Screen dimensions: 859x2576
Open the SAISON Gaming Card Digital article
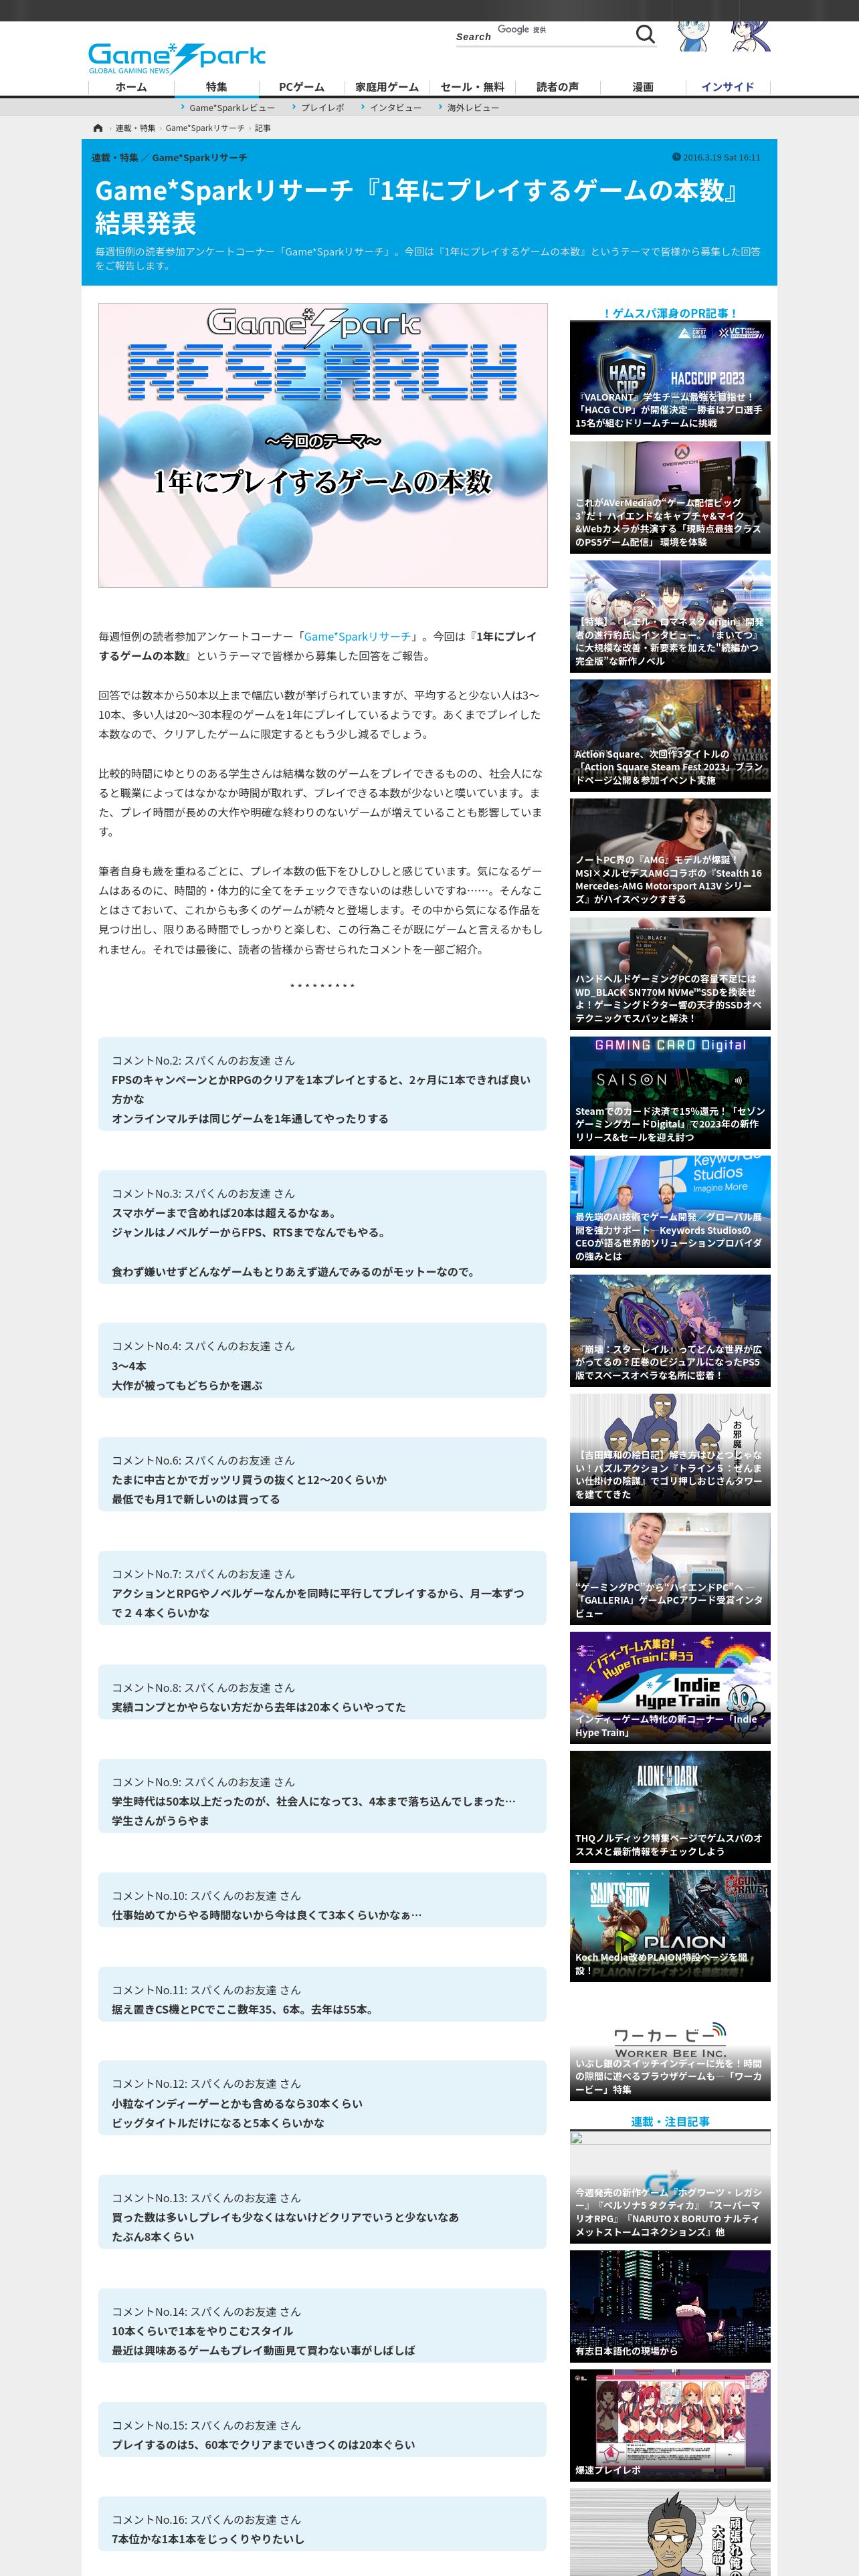670,1092
